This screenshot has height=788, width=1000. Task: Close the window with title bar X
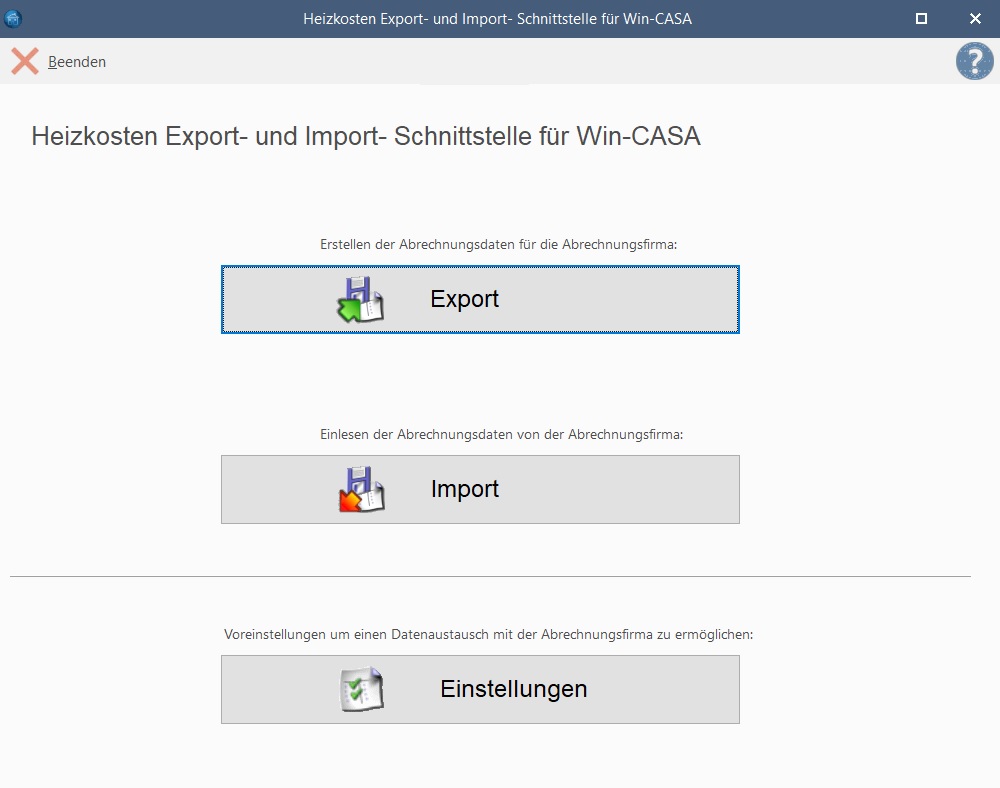click(975, 18)
